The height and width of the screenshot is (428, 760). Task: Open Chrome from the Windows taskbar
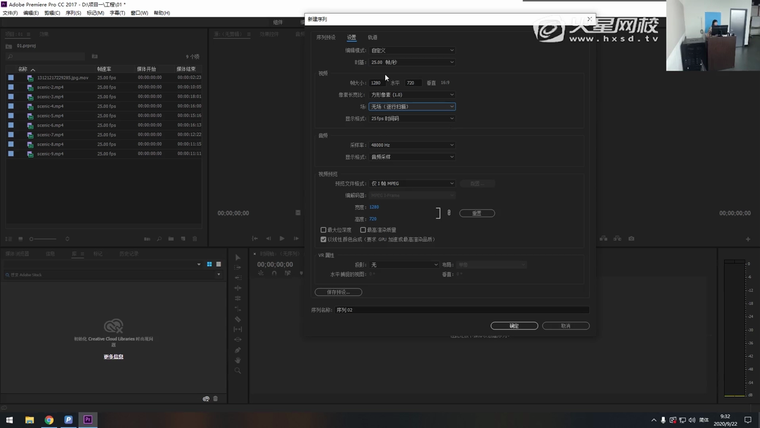(x=49, y=420)
